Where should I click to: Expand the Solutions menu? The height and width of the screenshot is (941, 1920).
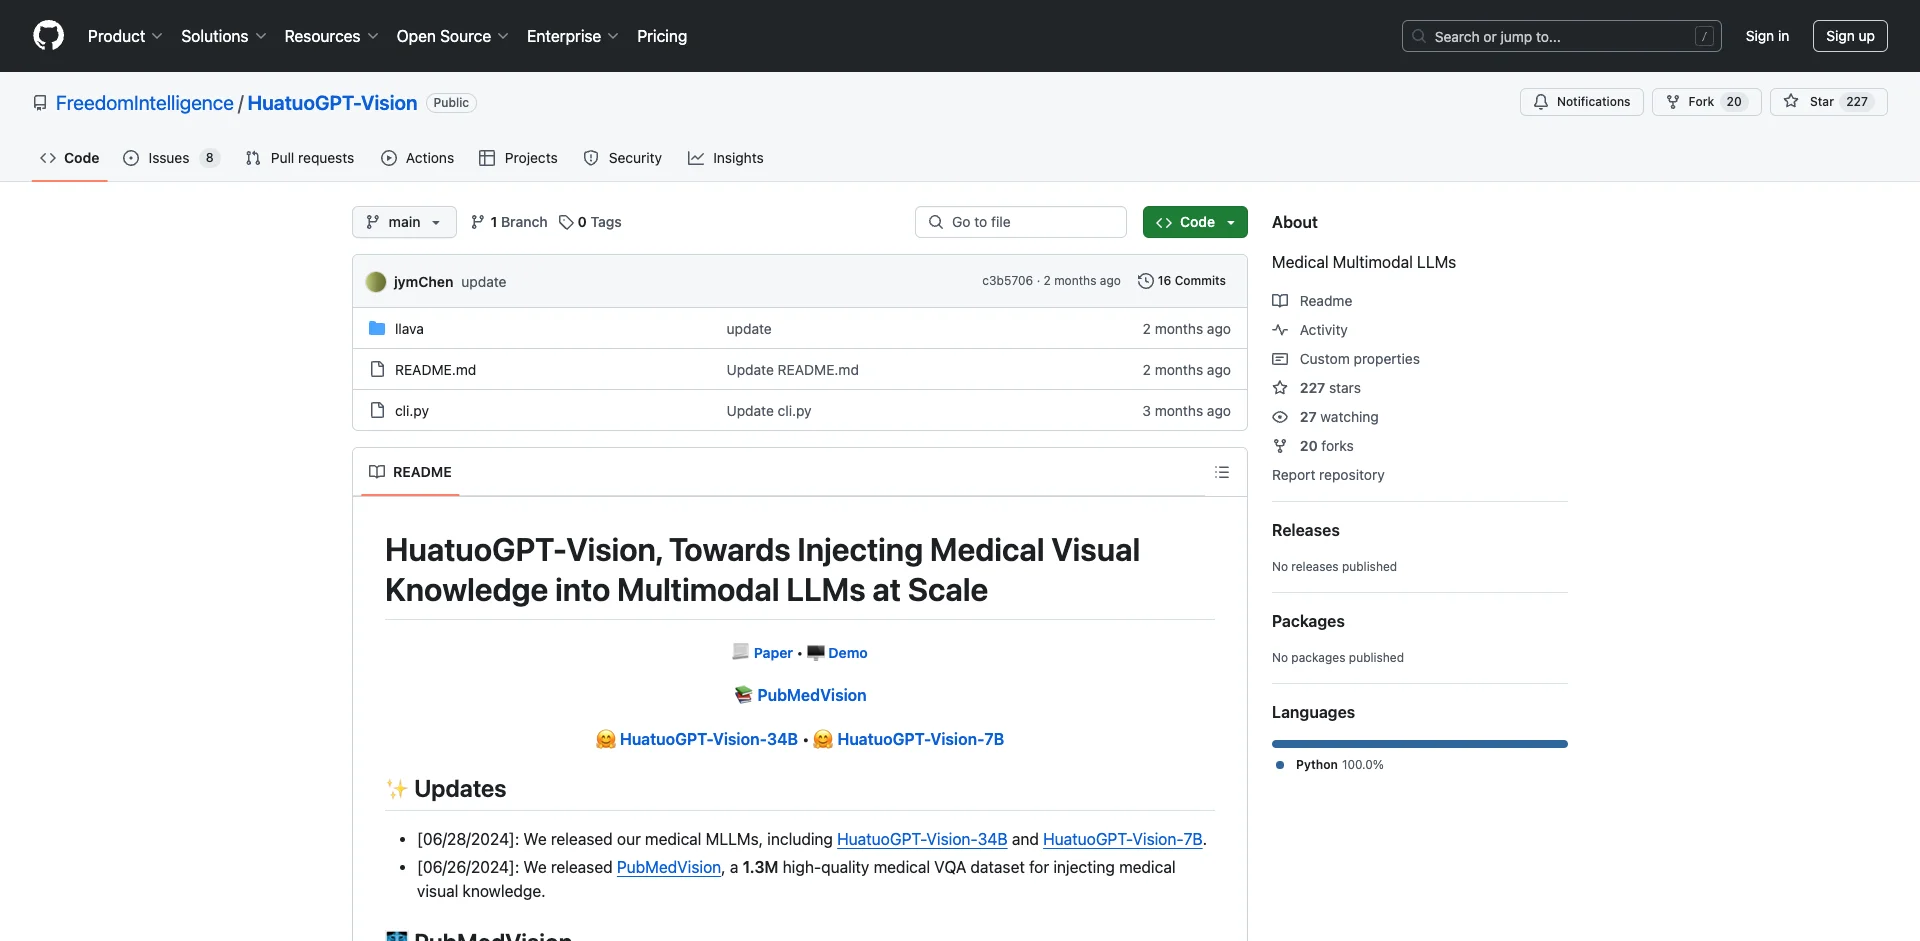coord(224,36)
